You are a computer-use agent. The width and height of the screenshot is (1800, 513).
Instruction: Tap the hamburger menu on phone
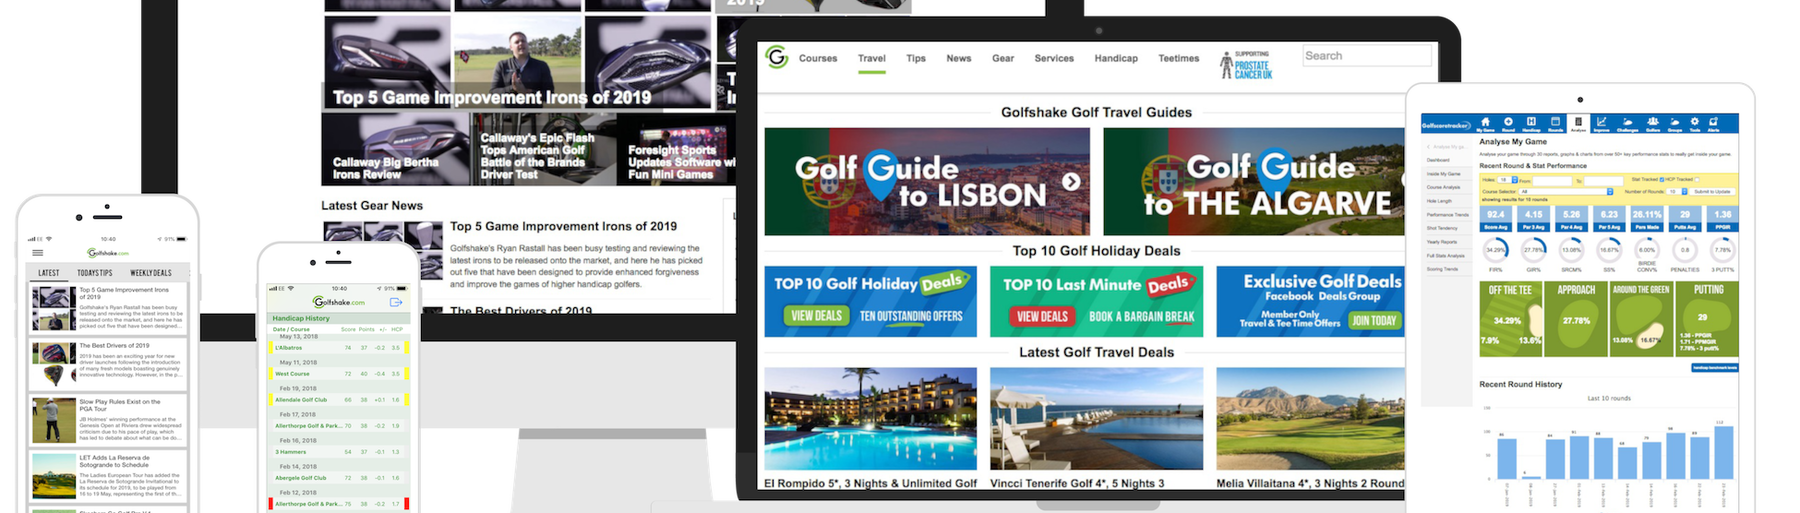click(x=38, y=253)
